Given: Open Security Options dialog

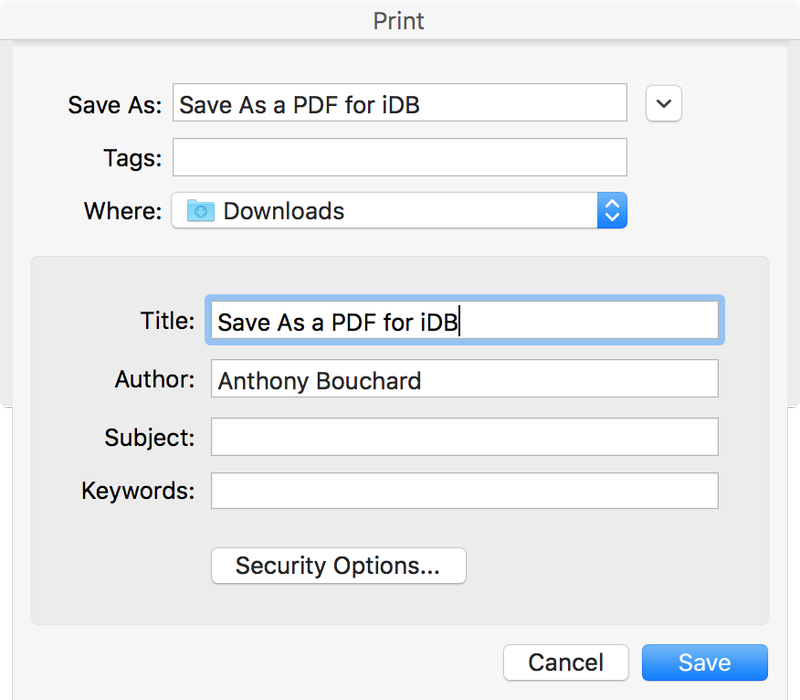Looking at the screenshot, I should tap(338, 565).
